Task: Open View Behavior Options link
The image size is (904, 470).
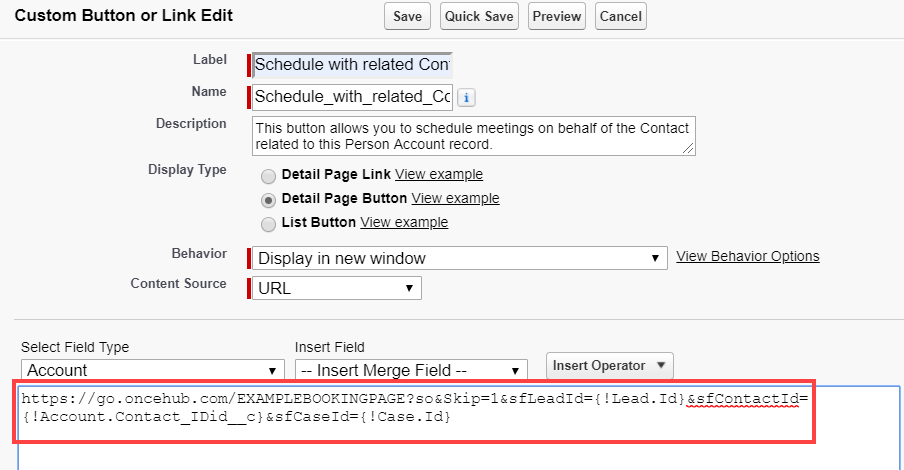Action: tap(747, 256)
